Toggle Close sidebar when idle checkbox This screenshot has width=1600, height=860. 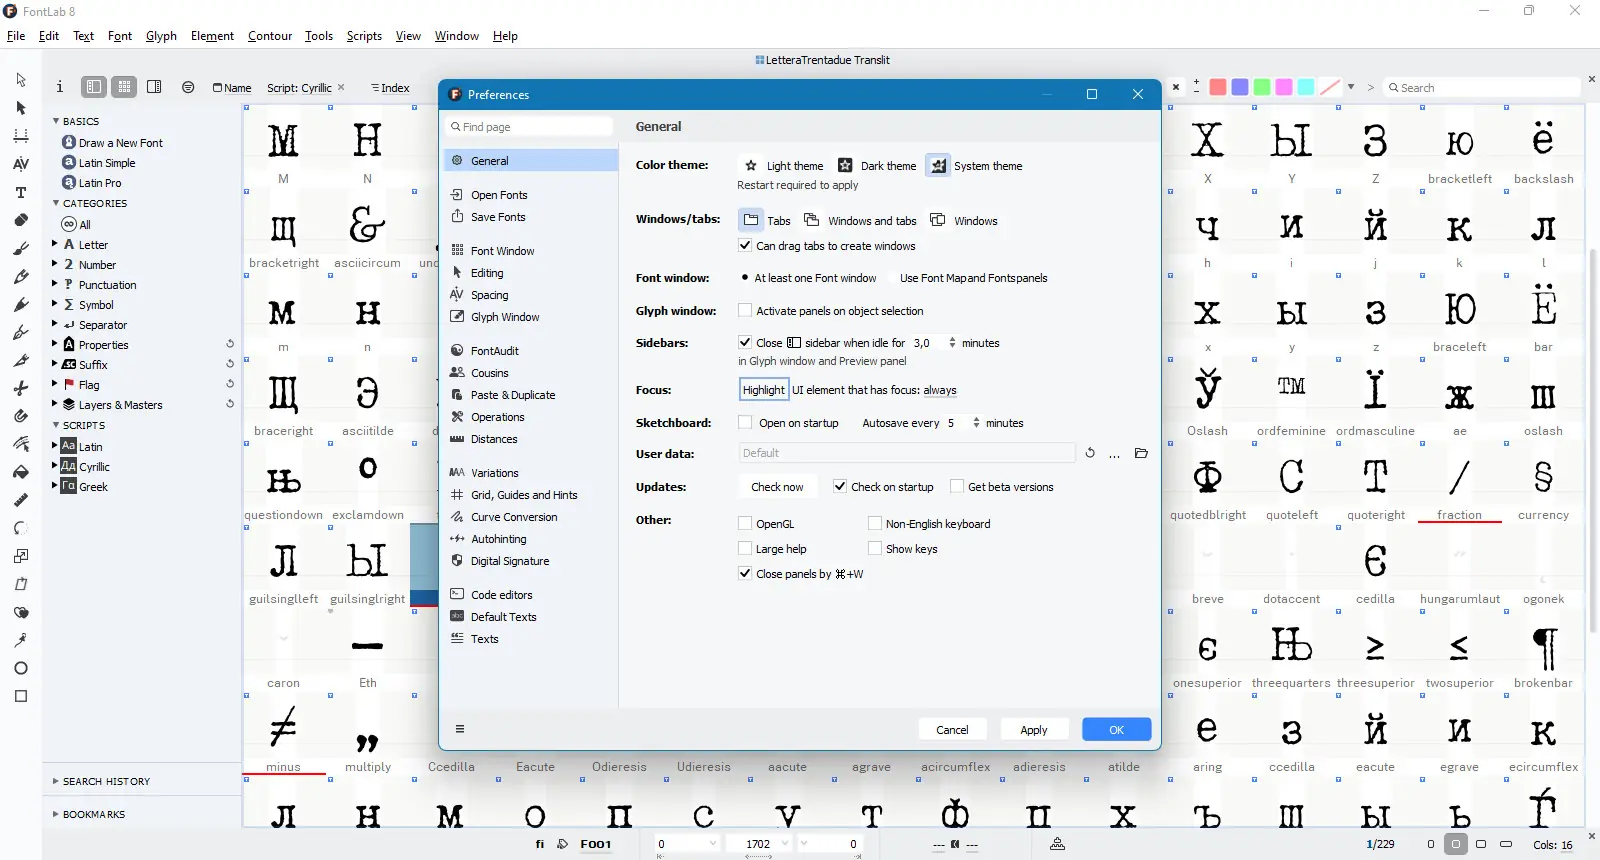pyautogui.click(x=745, y=342)
